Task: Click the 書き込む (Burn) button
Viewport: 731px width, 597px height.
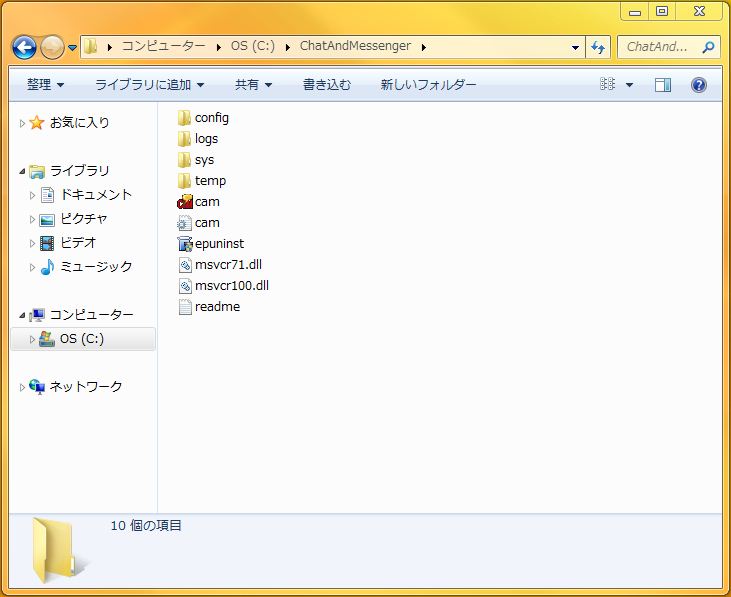Action: click(x=327, y=85)
